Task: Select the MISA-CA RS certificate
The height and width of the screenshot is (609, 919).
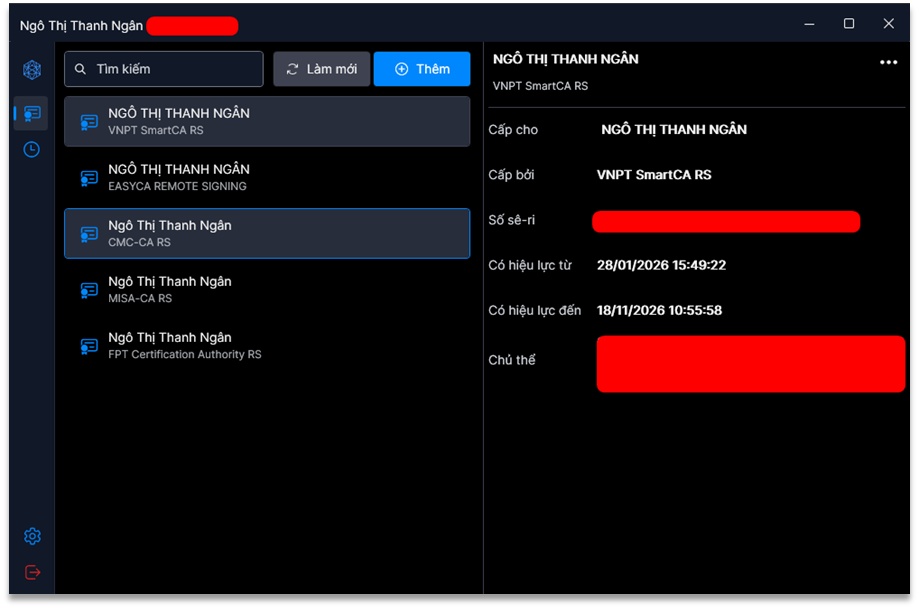Action: point(267,290)
